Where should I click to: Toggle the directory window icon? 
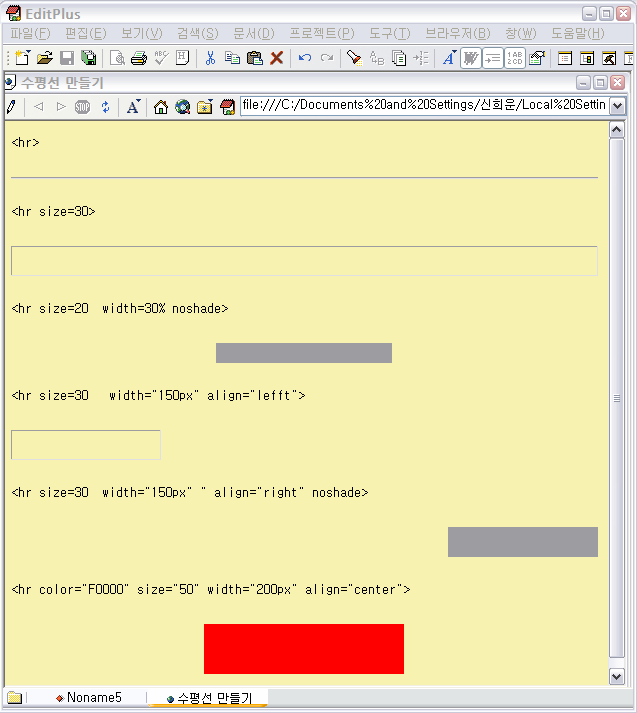click(x=565, y=58)
